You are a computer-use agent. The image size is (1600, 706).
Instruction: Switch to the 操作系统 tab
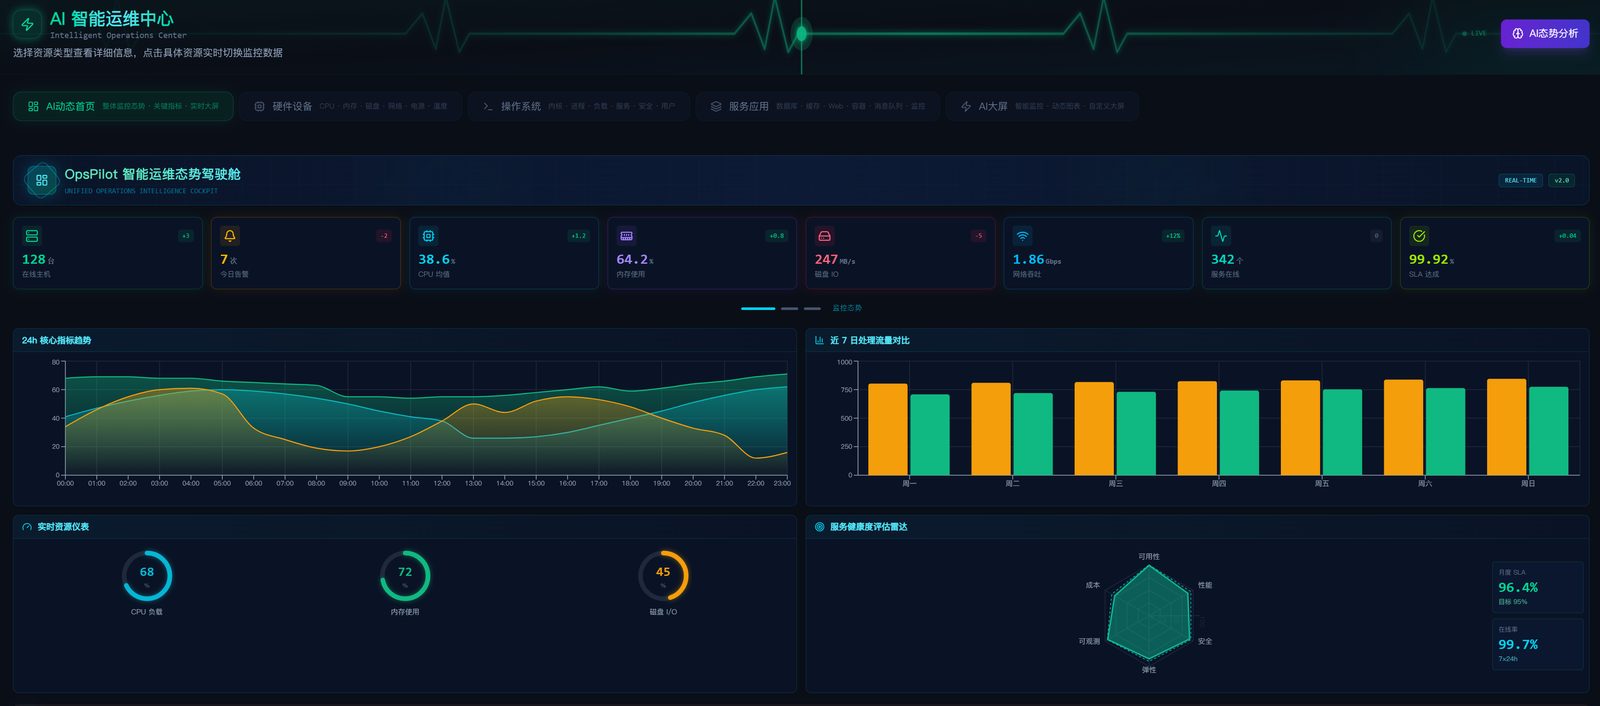point(579,106)
